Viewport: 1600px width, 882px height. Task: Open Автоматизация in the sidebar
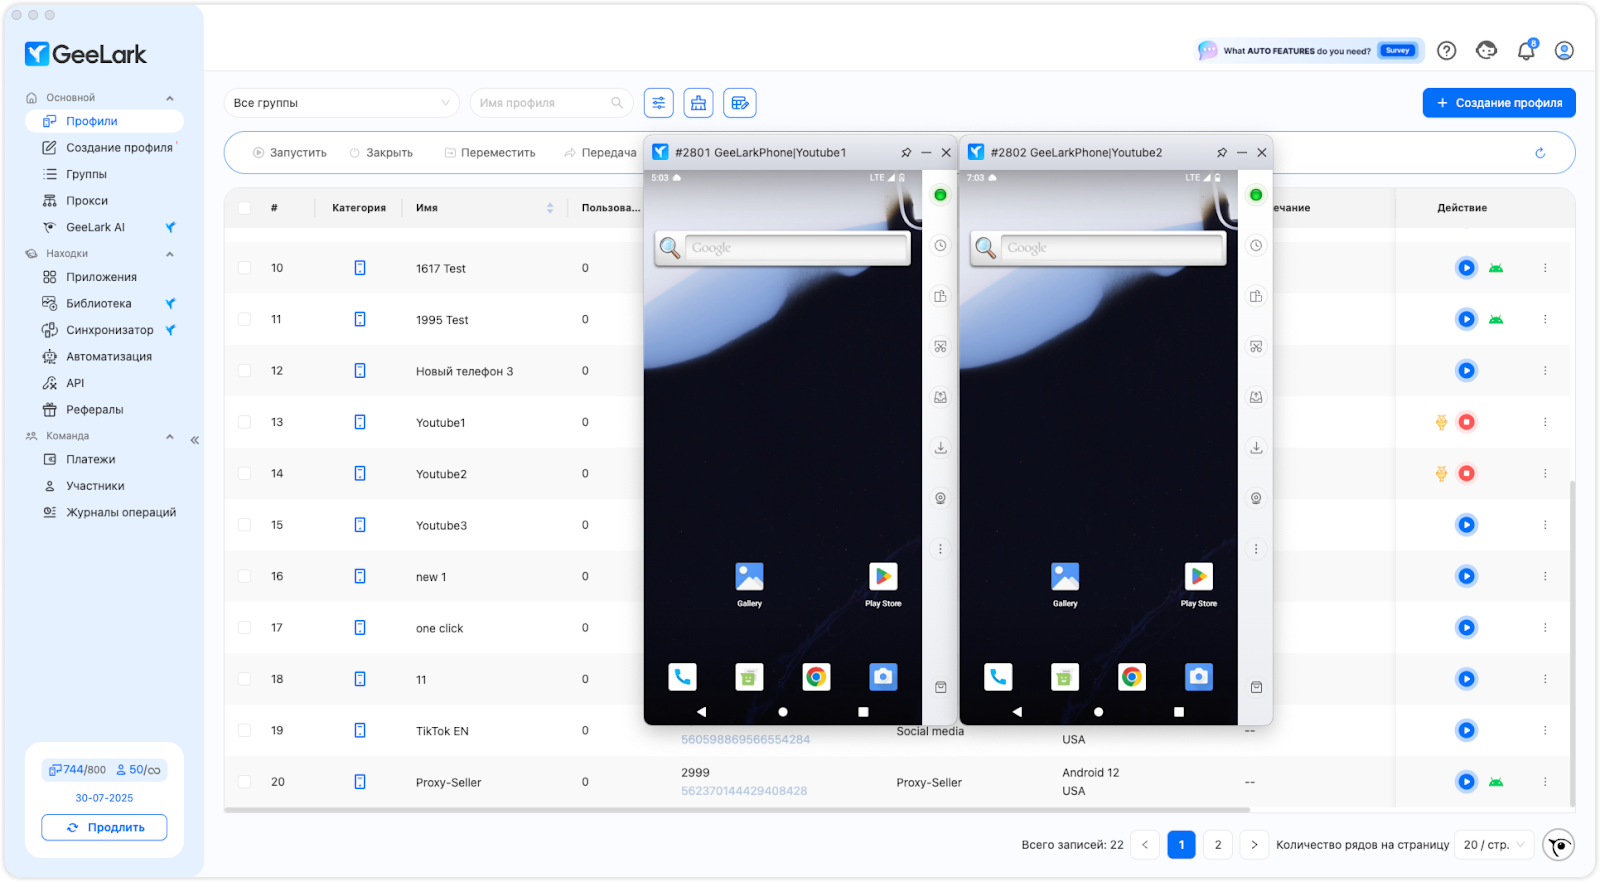click(x=108, y=357)
